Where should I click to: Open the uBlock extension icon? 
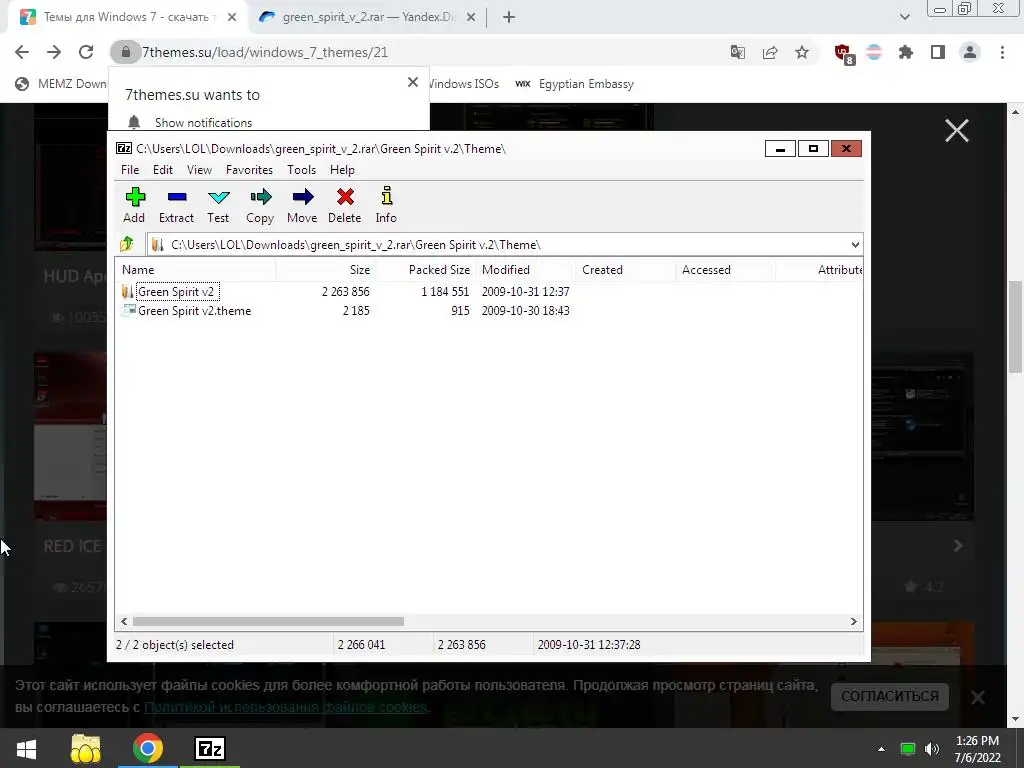(x=842, y=54)
